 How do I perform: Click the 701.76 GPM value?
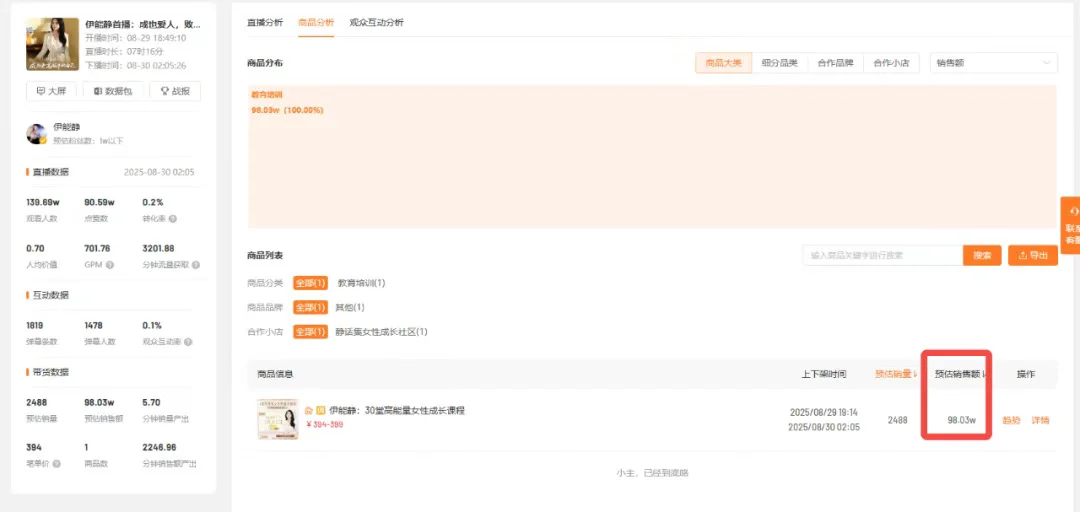[x=97, y=248]
